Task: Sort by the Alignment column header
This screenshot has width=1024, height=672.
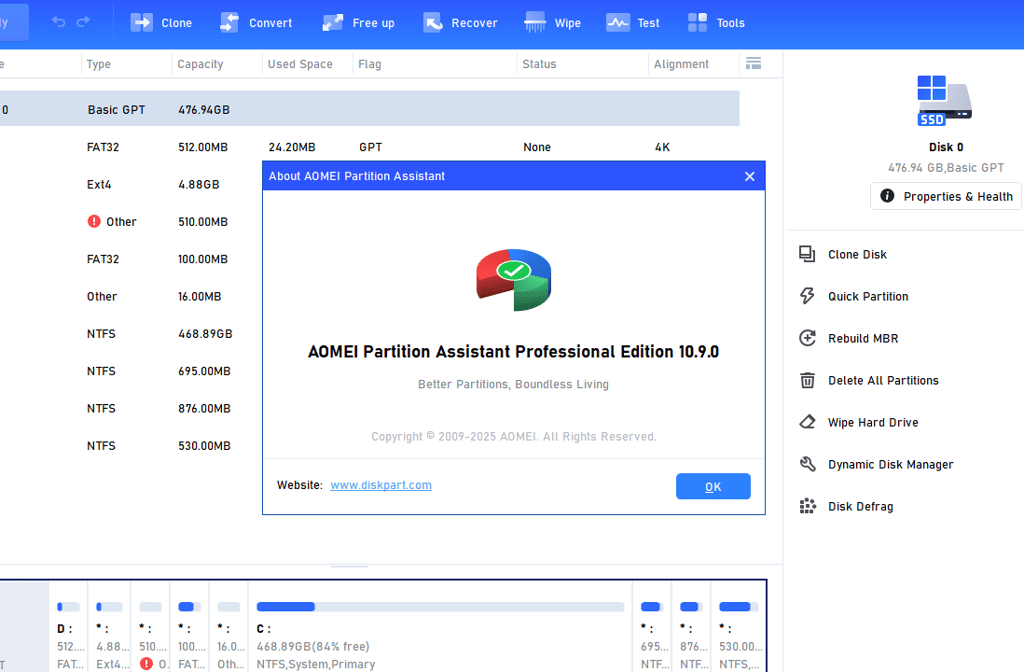Action: tap(681, 64)
